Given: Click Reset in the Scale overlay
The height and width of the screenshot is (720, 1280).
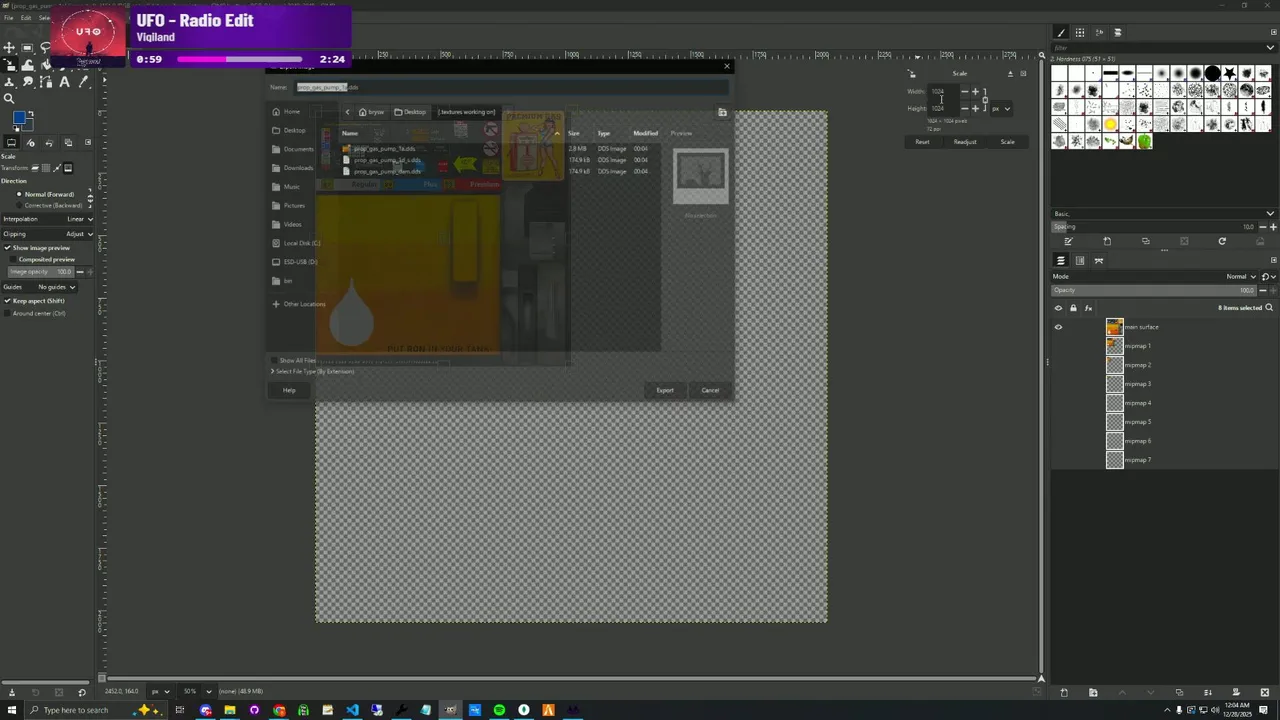Looking at the screenshot, I should coord(923,142).
